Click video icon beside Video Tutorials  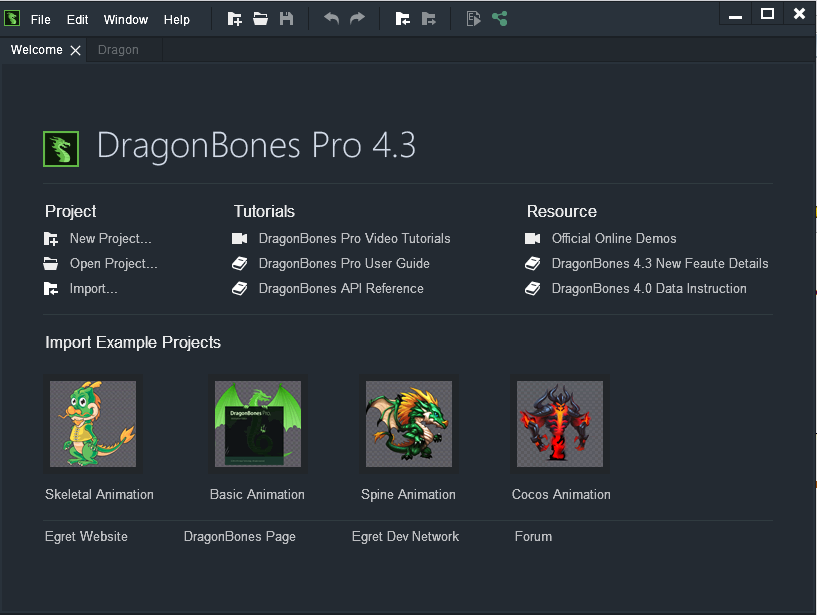point(240,239)
